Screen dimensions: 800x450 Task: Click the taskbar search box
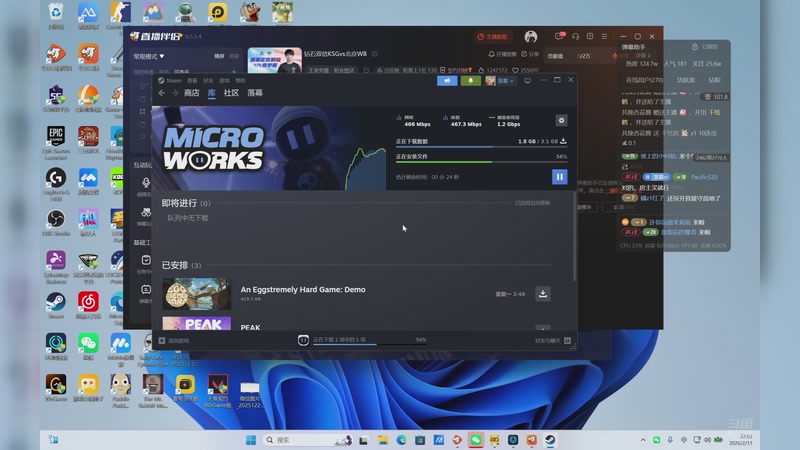click(308, 440)
